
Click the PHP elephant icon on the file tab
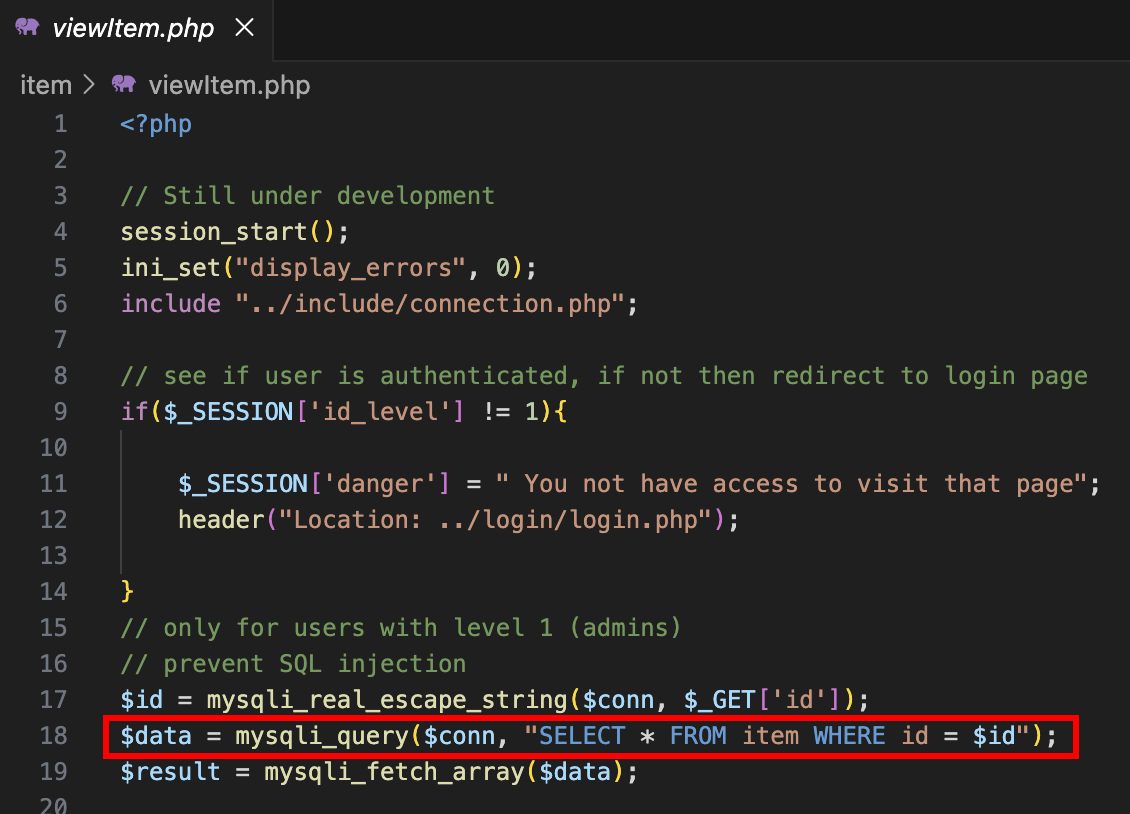click(28, 27)
